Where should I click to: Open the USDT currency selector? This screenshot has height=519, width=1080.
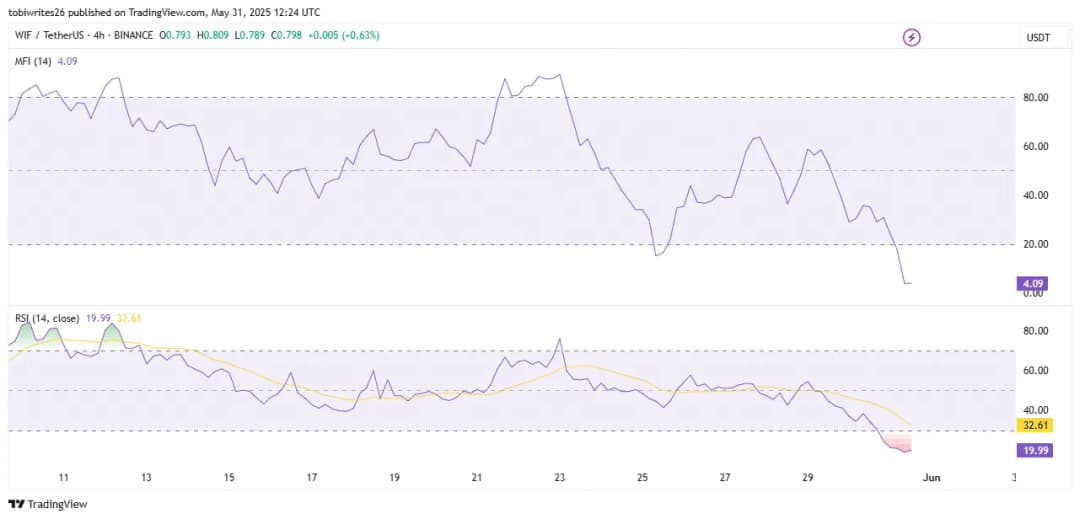(1037, 38)
